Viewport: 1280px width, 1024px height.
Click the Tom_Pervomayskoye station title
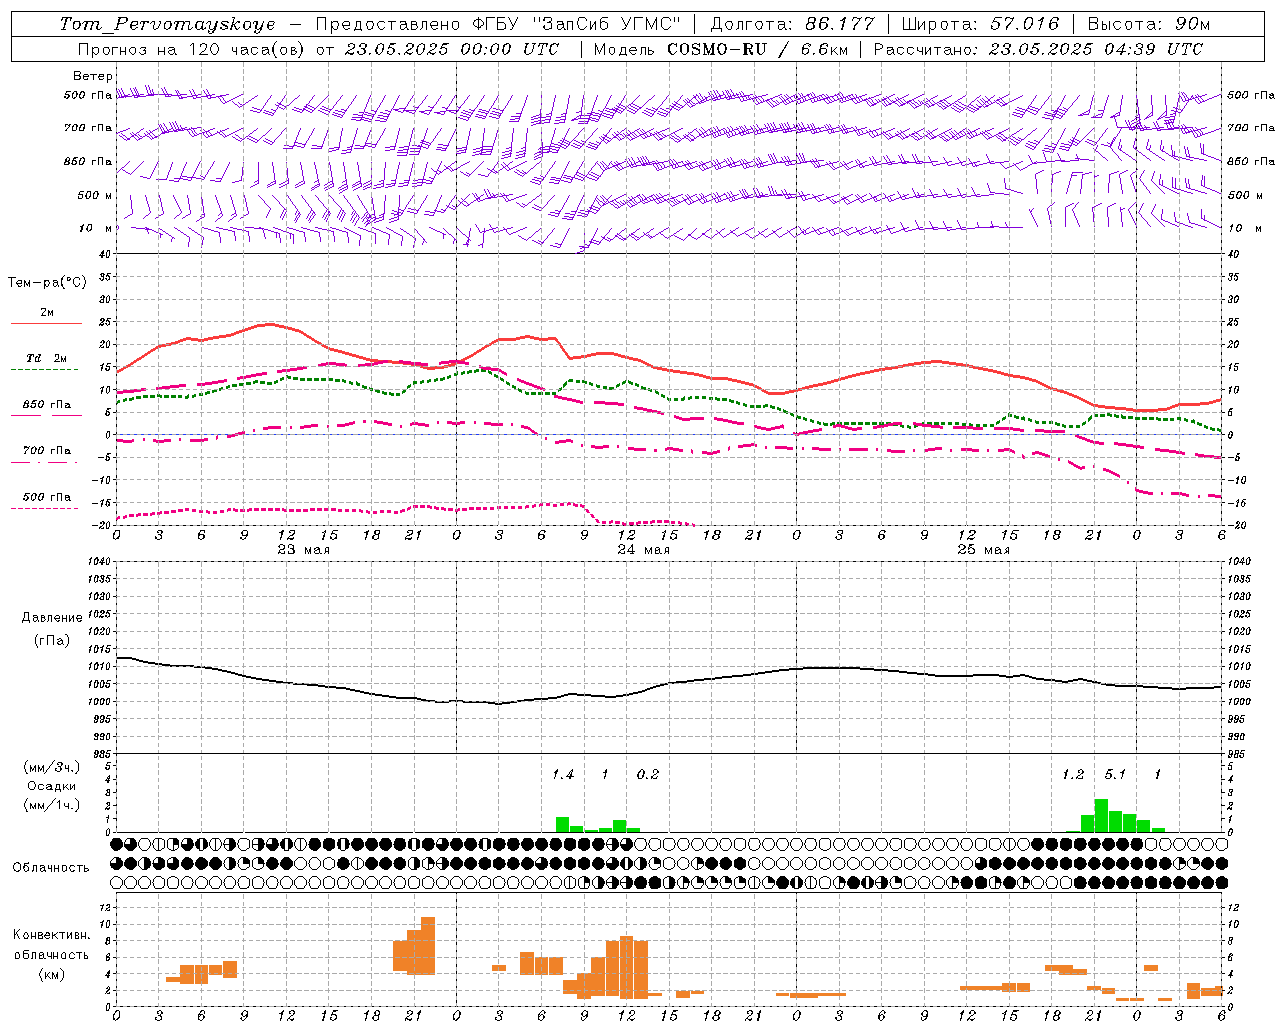(167, 24)
